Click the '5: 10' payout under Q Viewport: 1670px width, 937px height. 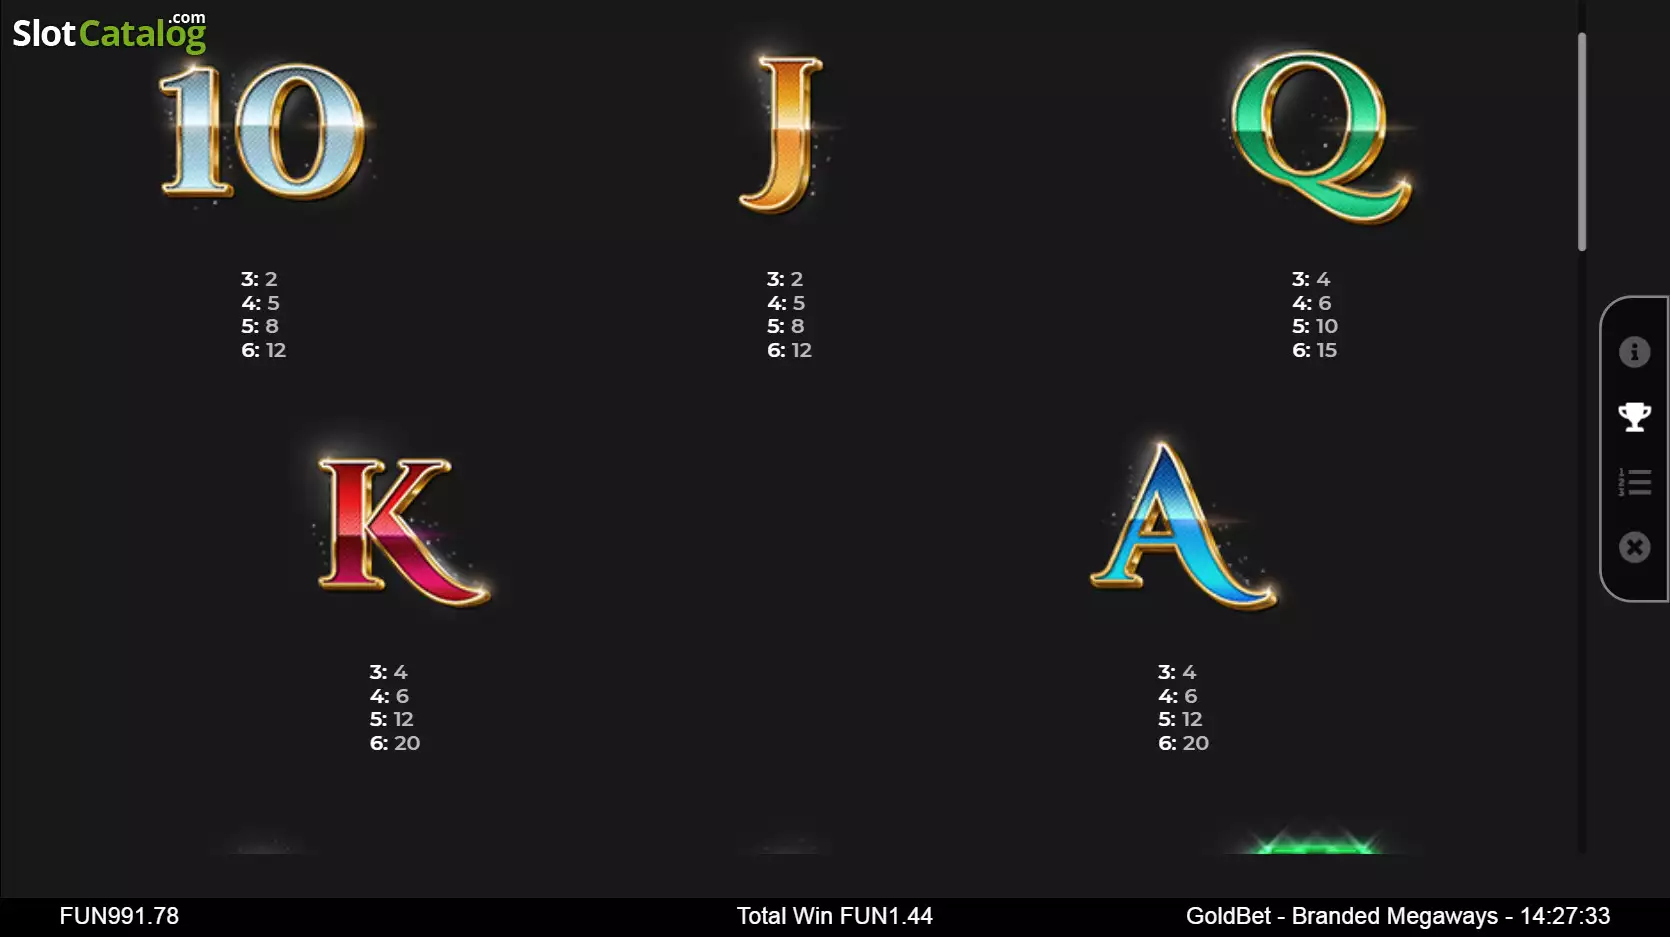click(1315, 326)
